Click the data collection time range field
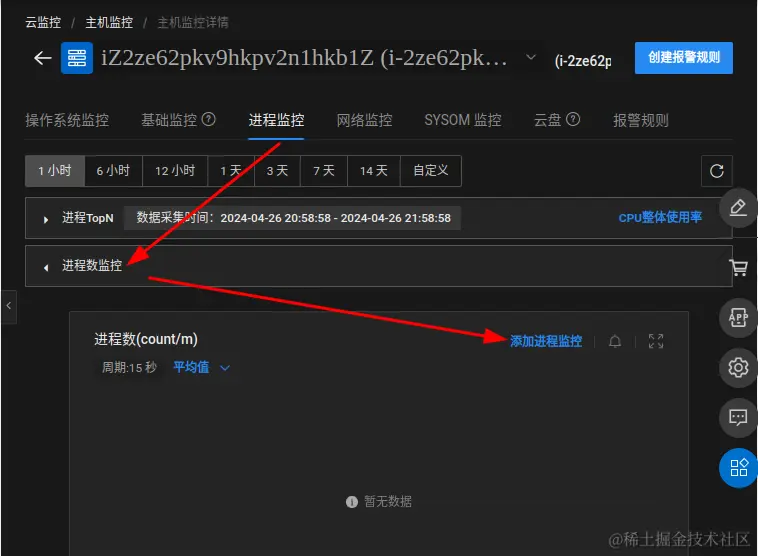Viewport: 758px width, 556px height. [292, 218]
